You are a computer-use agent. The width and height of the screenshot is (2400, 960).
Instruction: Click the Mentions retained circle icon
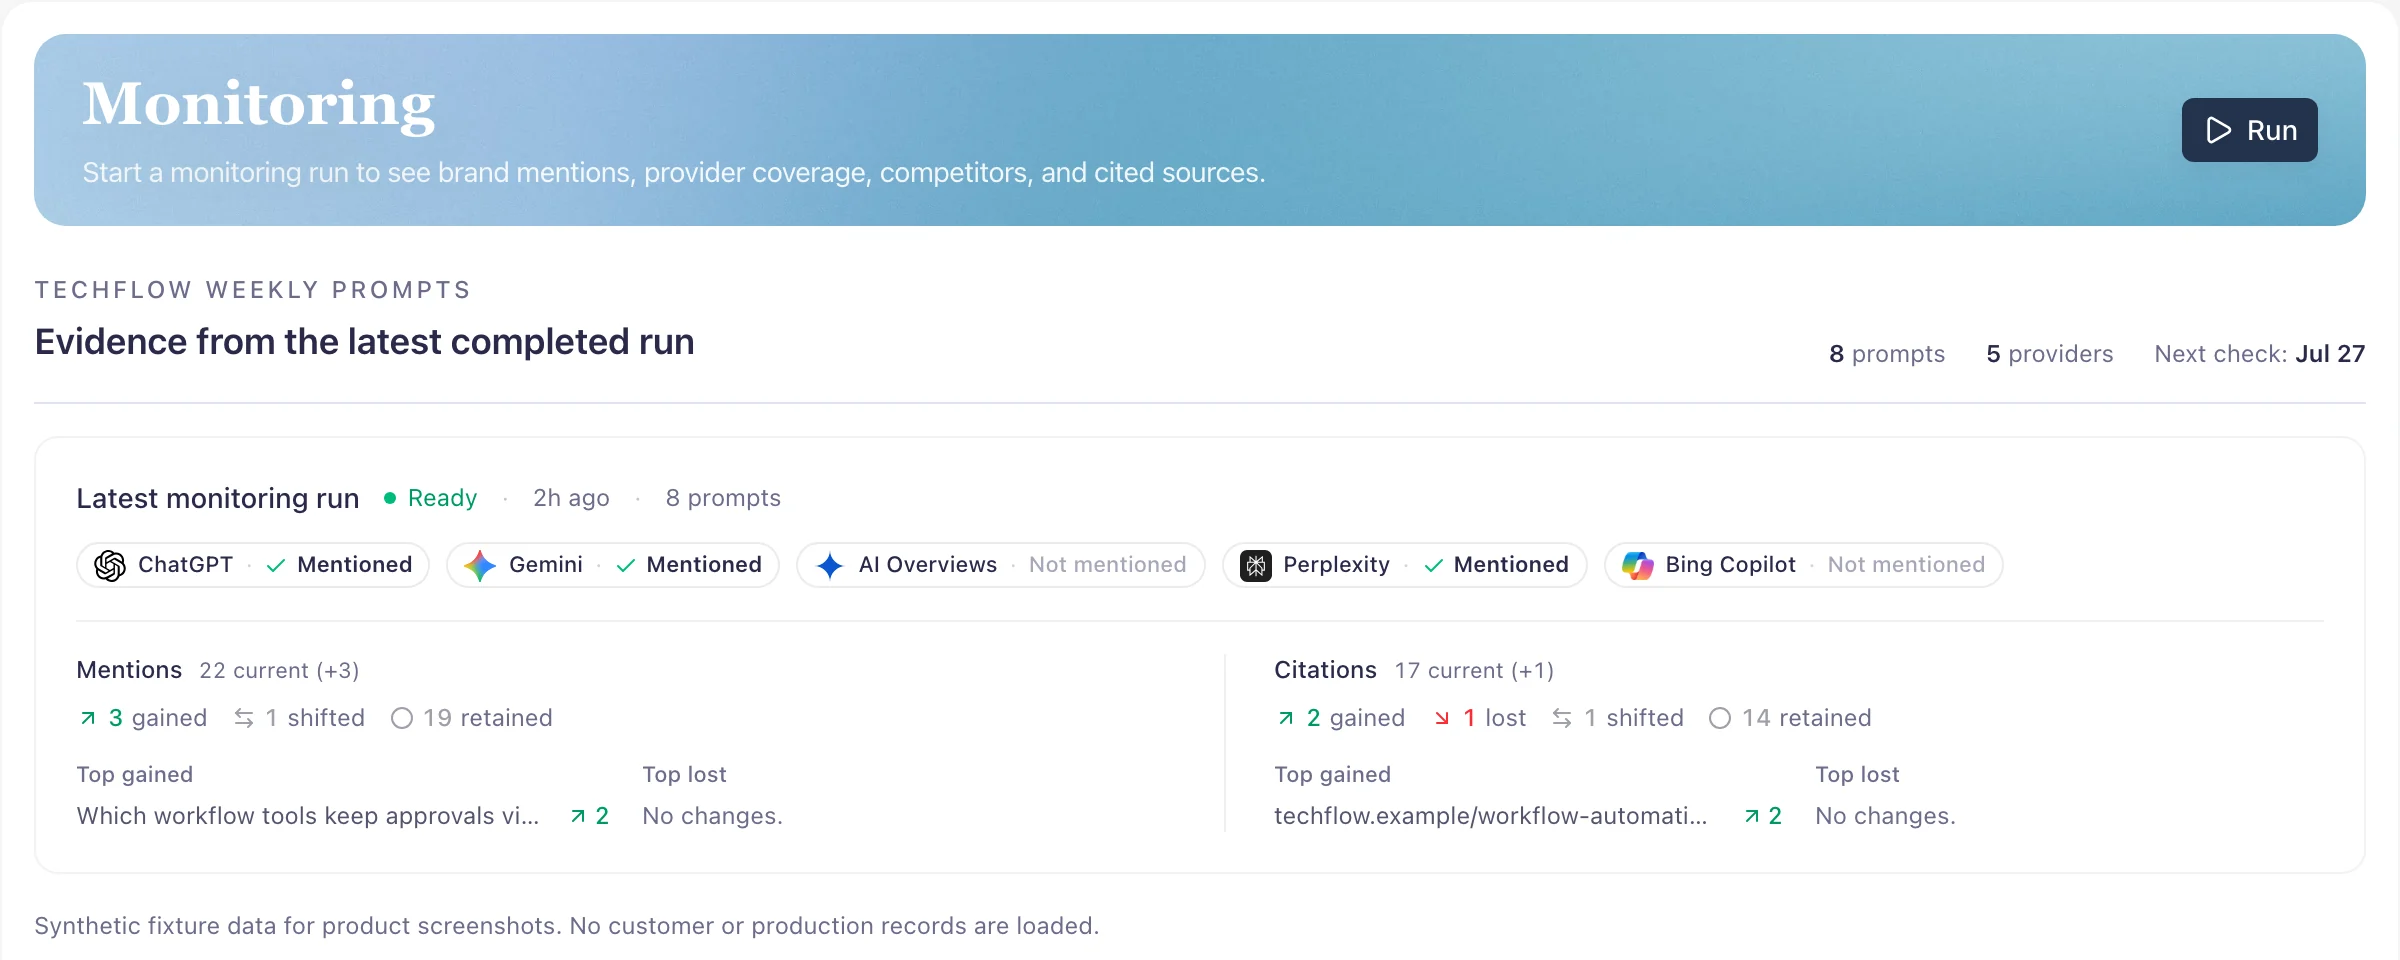[402, 718]
